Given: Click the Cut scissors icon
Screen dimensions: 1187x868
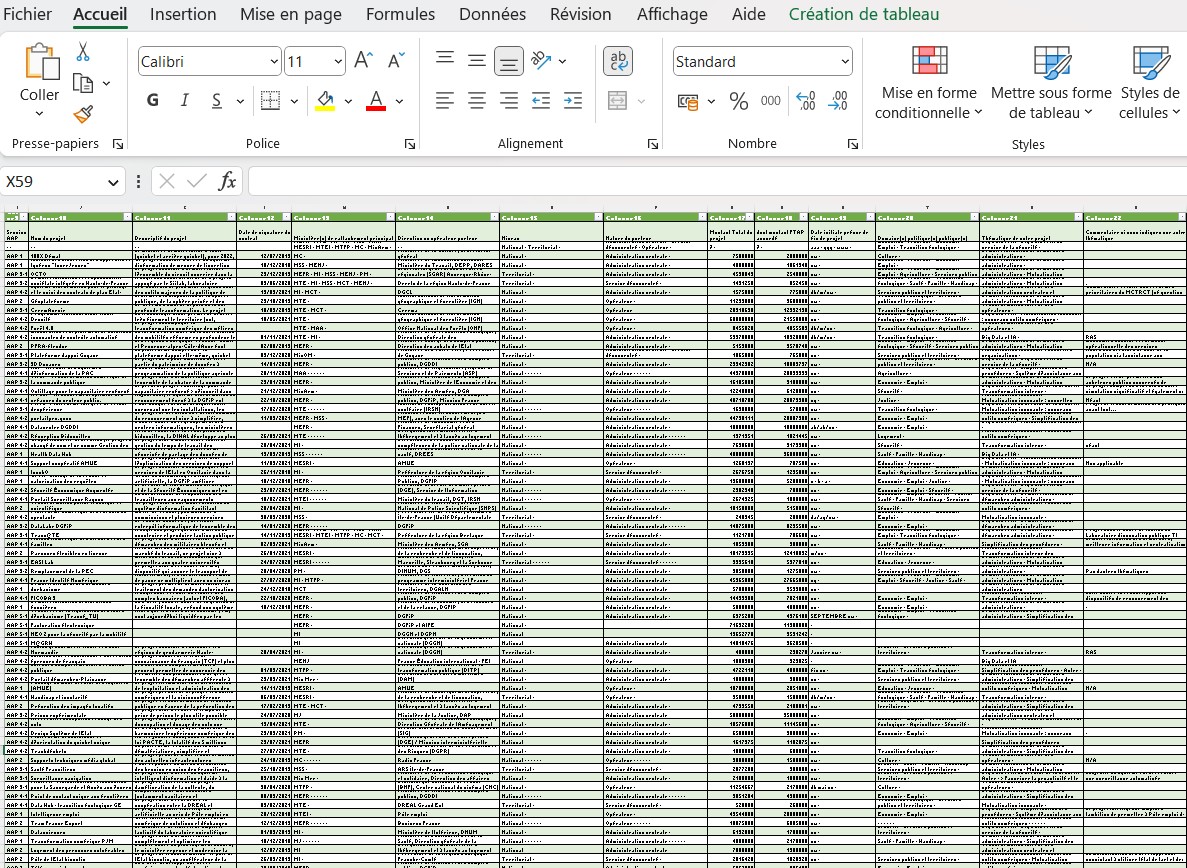Looking at the screenshot, I should point(83,52).
